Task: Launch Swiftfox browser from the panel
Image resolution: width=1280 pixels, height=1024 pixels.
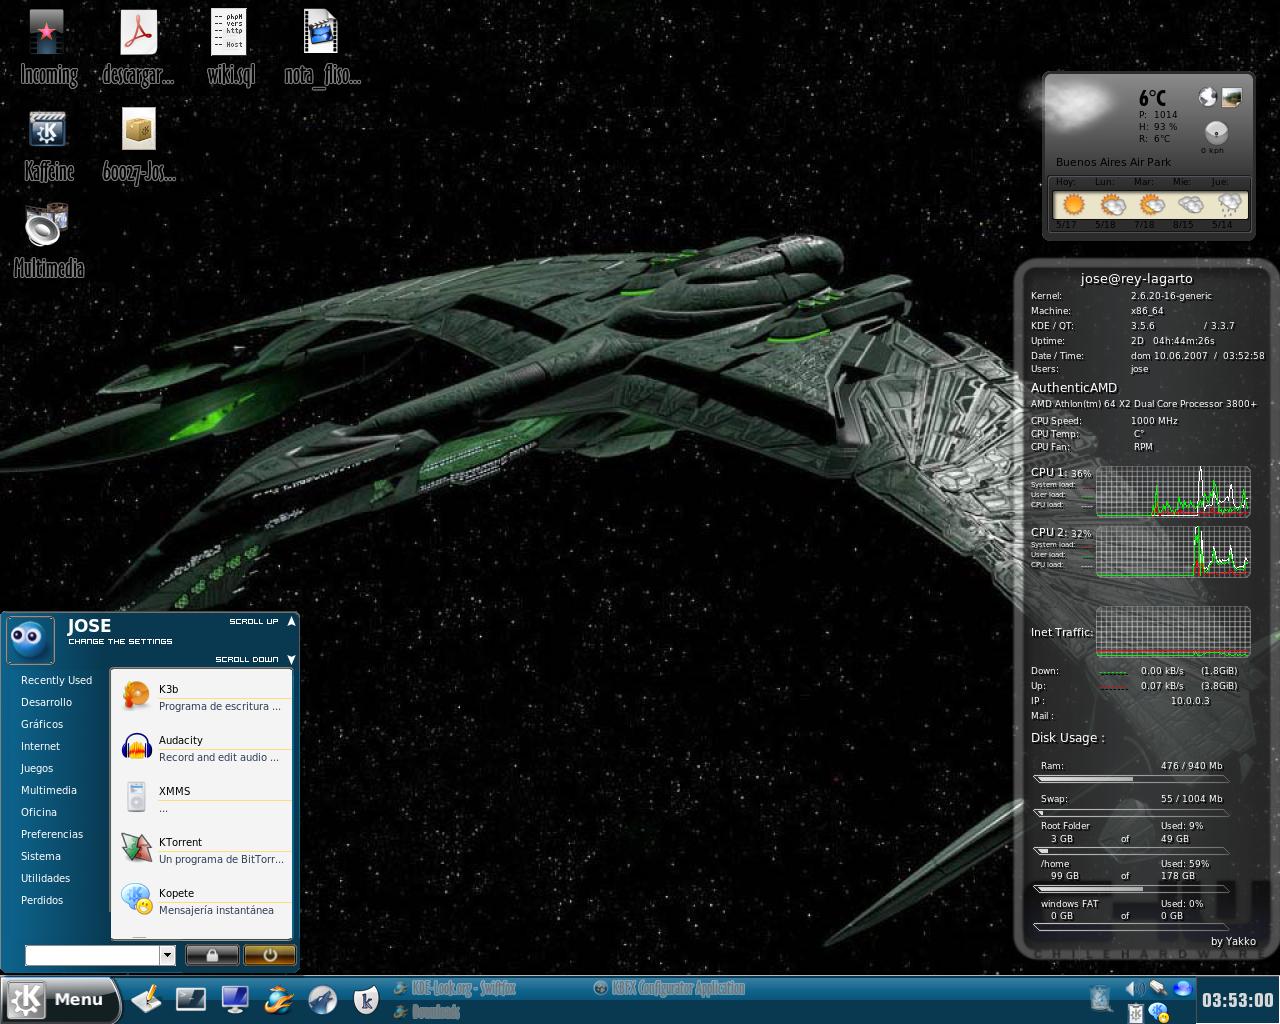Action: tap(279, 999)
